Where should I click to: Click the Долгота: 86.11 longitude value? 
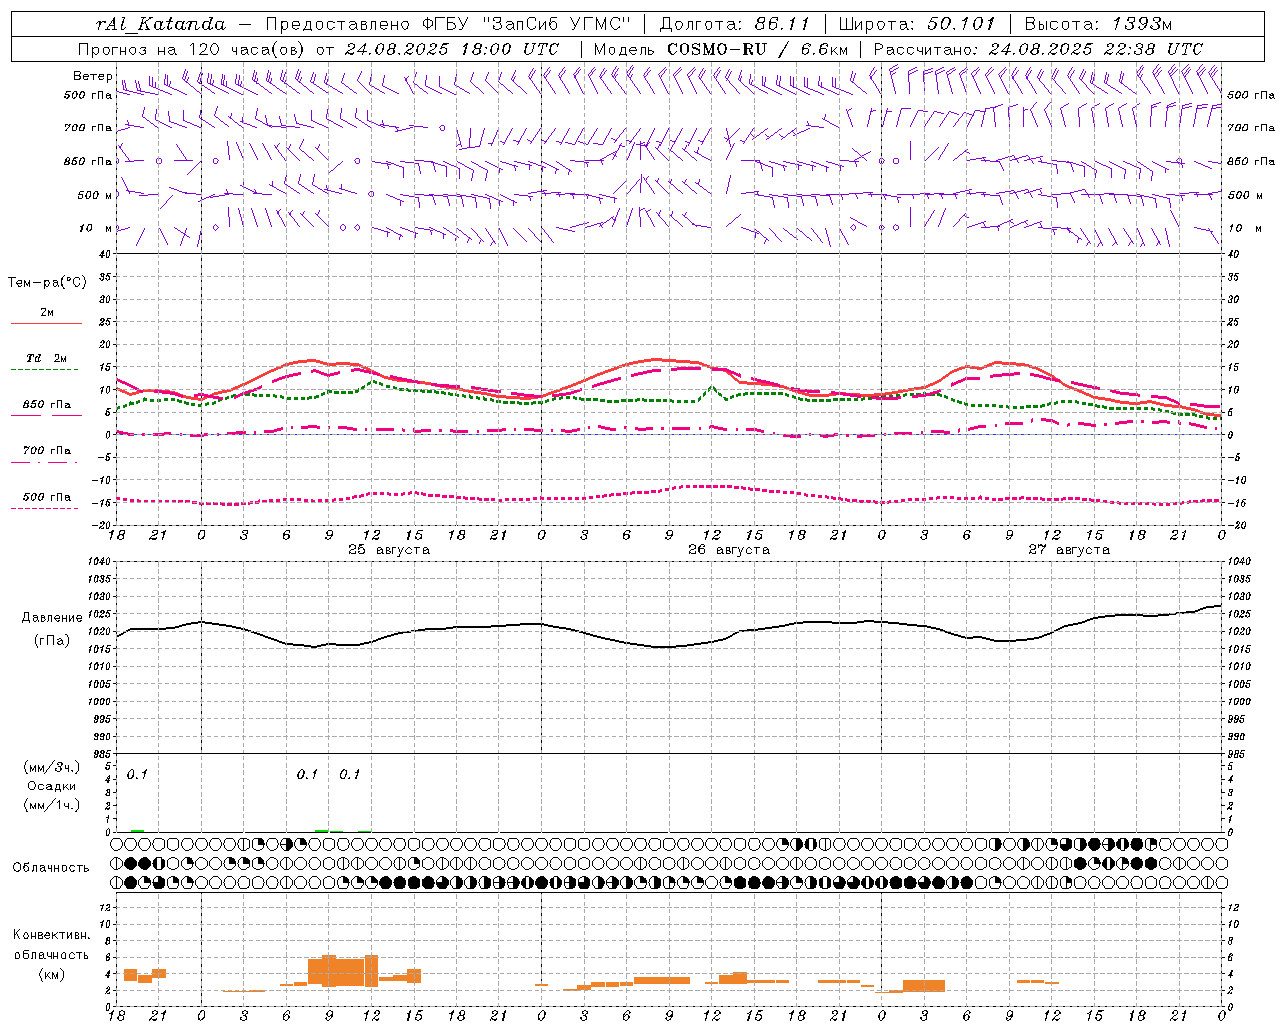[735, 24]
